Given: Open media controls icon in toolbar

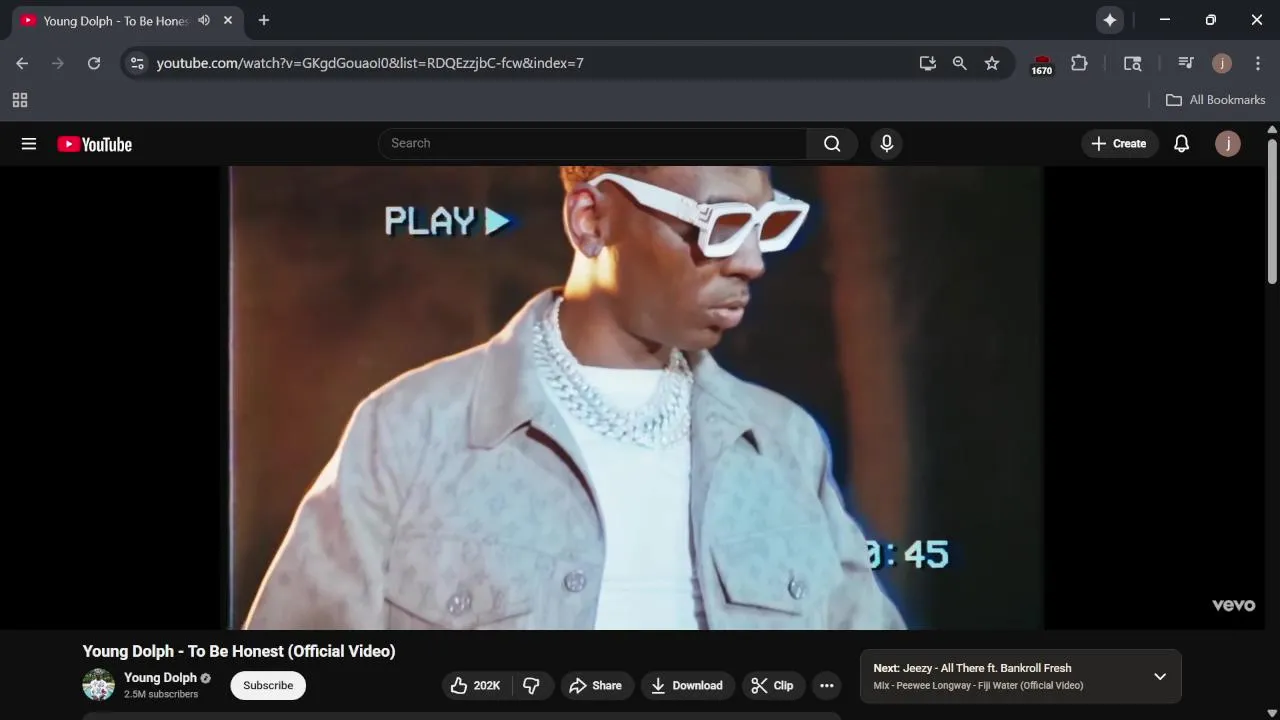Looking at the screenshot, I should (1186, 63).
